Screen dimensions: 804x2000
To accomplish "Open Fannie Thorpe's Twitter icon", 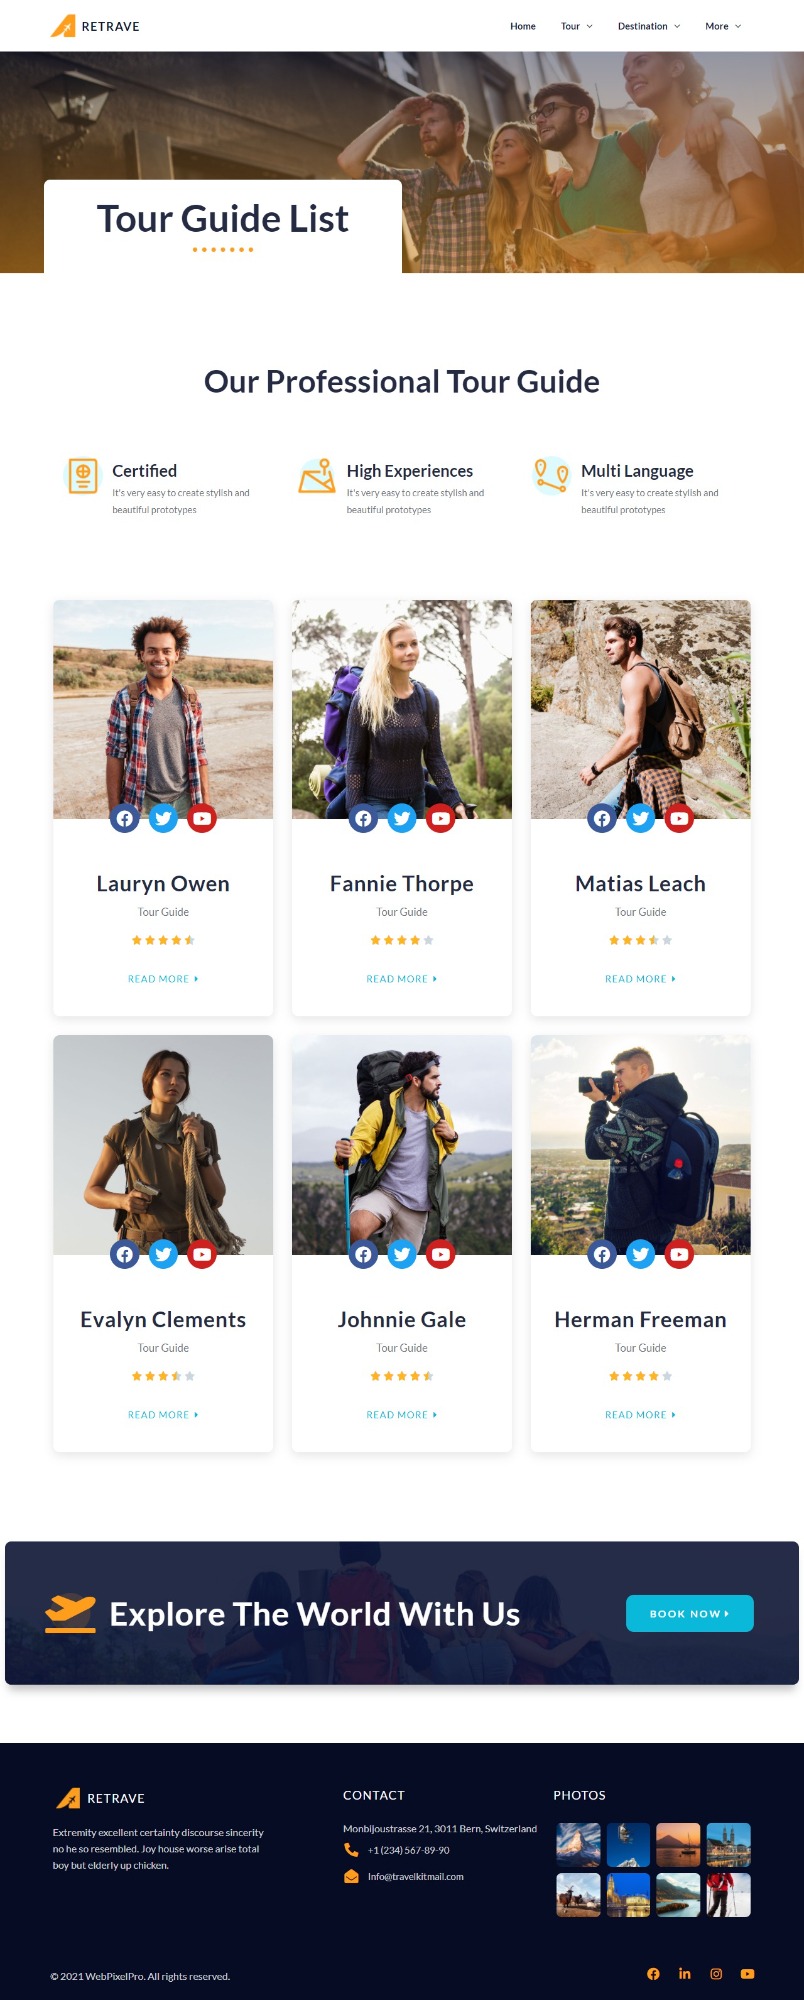I will [402, 818].
